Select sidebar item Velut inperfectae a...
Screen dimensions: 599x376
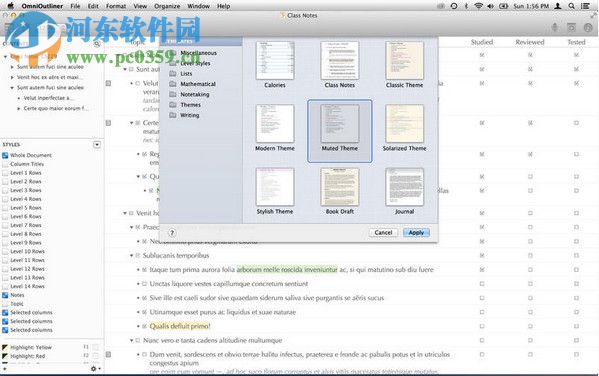click(49, 98)
